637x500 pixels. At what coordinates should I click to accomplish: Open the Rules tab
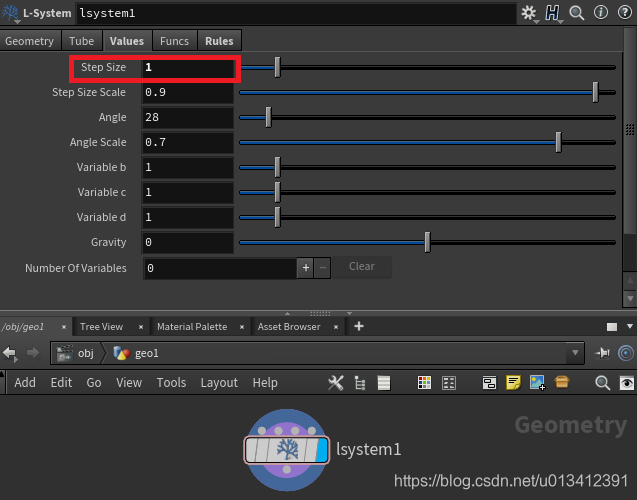219,41
